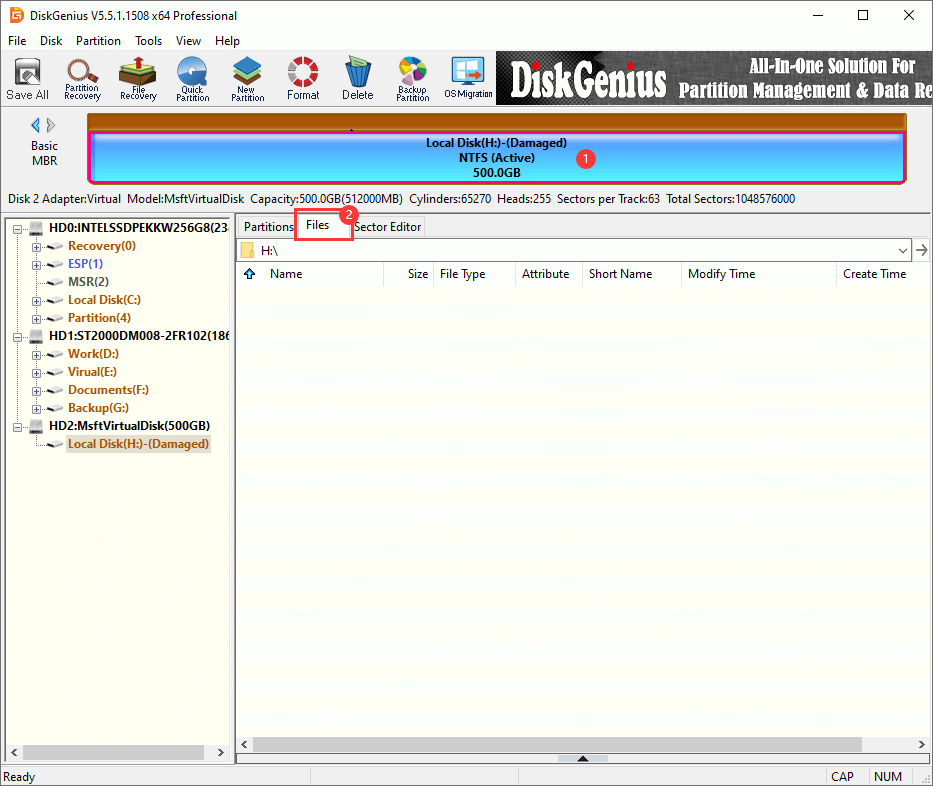Click the Format toolbar icon
This screenshot has width=933, height=786.
pos(303,79)
